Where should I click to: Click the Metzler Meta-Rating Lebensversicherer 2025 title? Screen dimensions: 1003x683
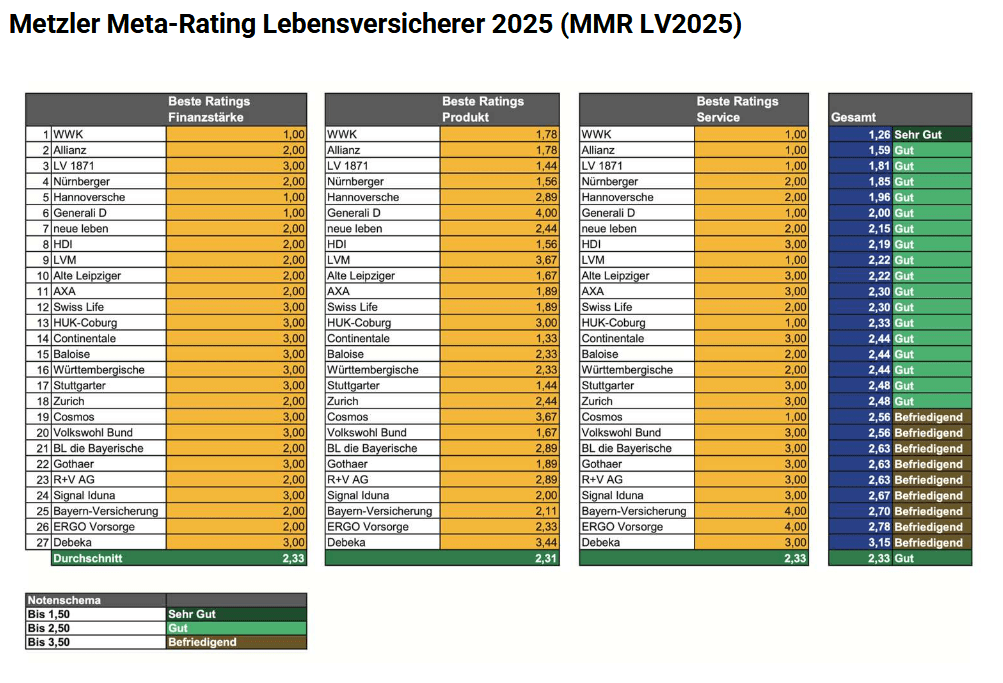[x=375, y=25]
